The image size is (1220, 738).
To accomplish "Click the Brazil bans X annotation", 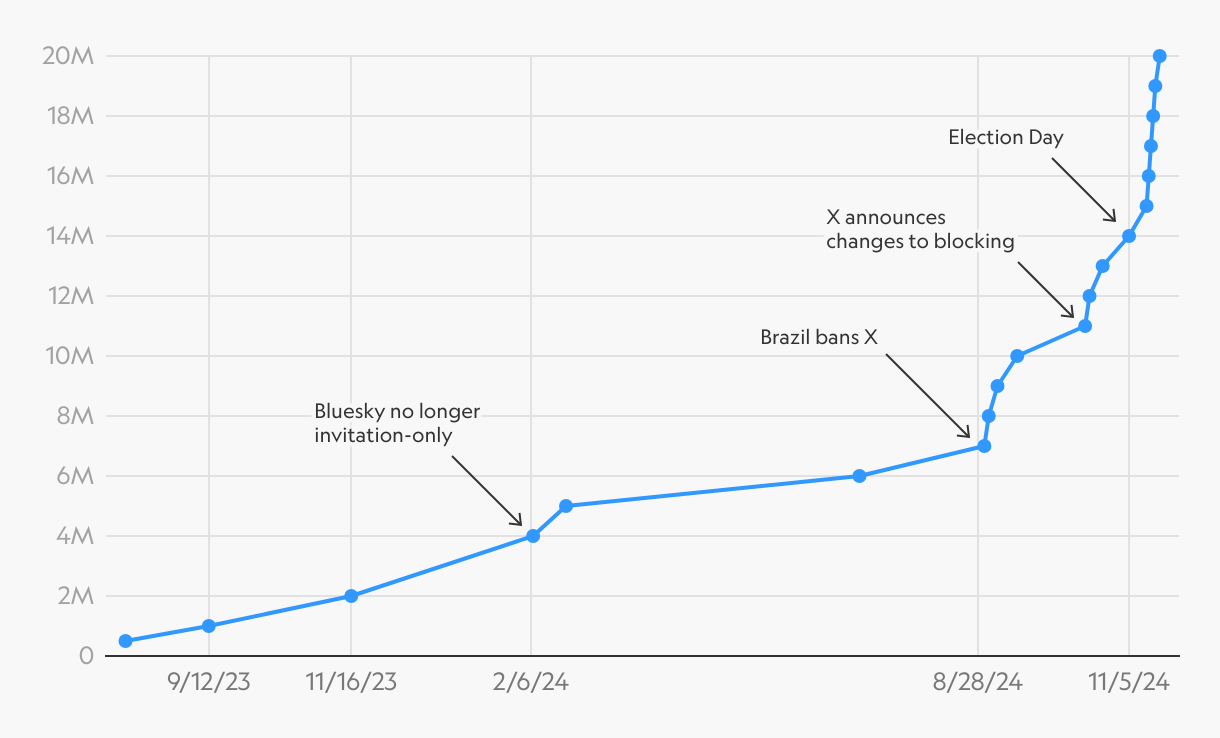I will (x=819, y=337).
